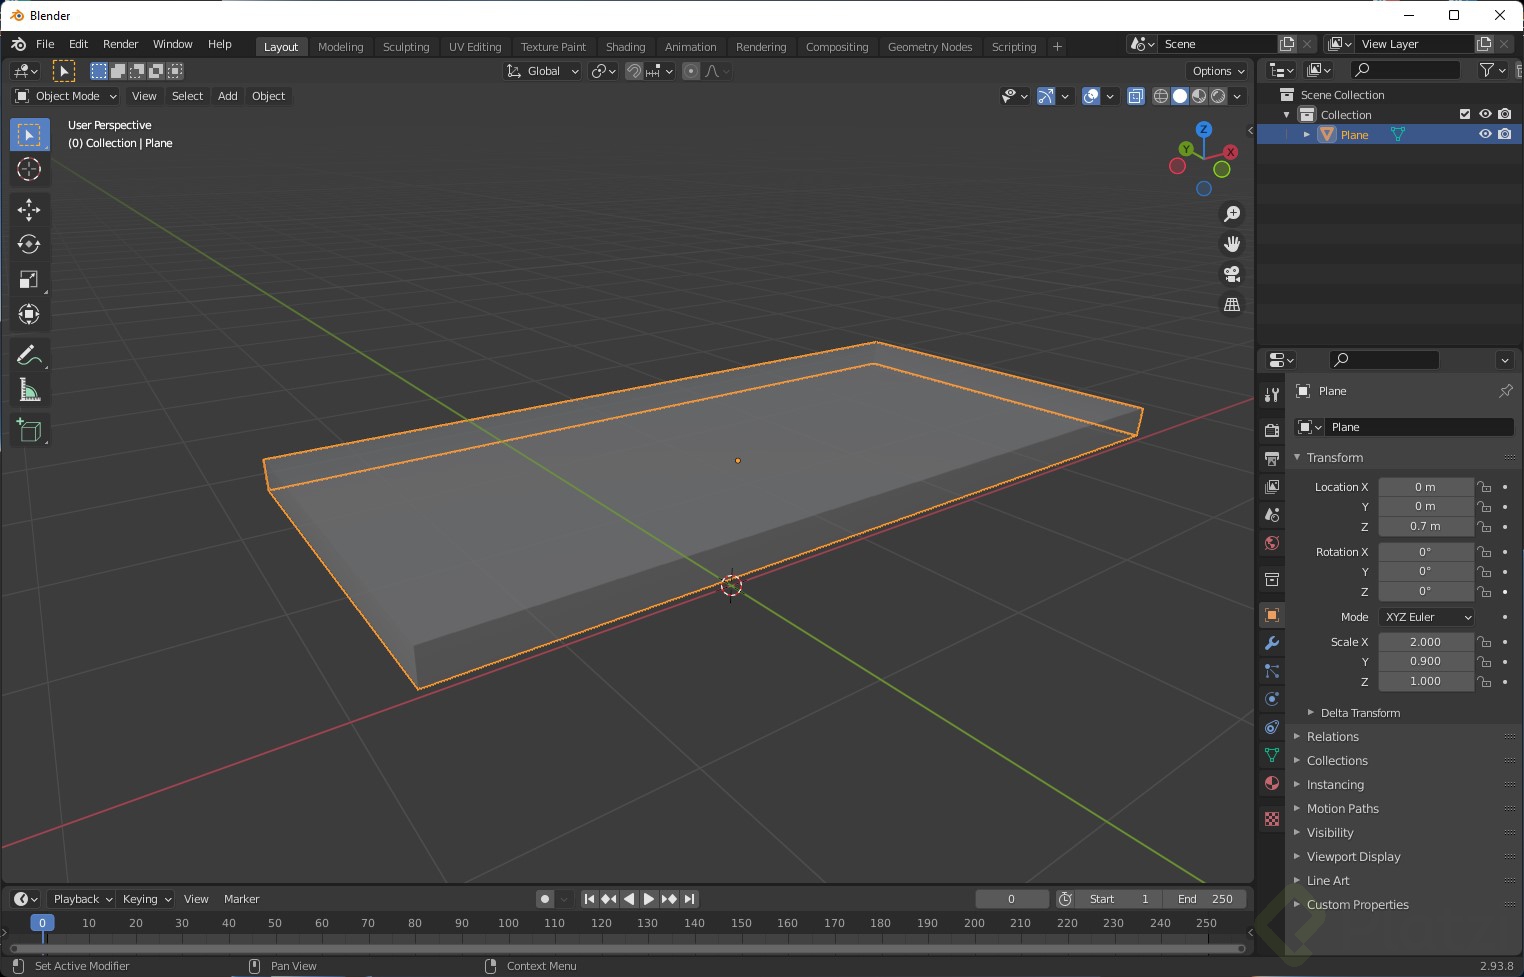Select the Measure tool
1524x977 pixels.
click(29, 391)
